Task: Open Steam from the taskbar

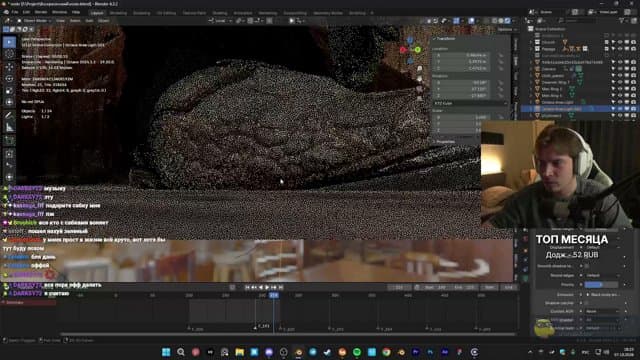Action: click(x=328, y=352)
